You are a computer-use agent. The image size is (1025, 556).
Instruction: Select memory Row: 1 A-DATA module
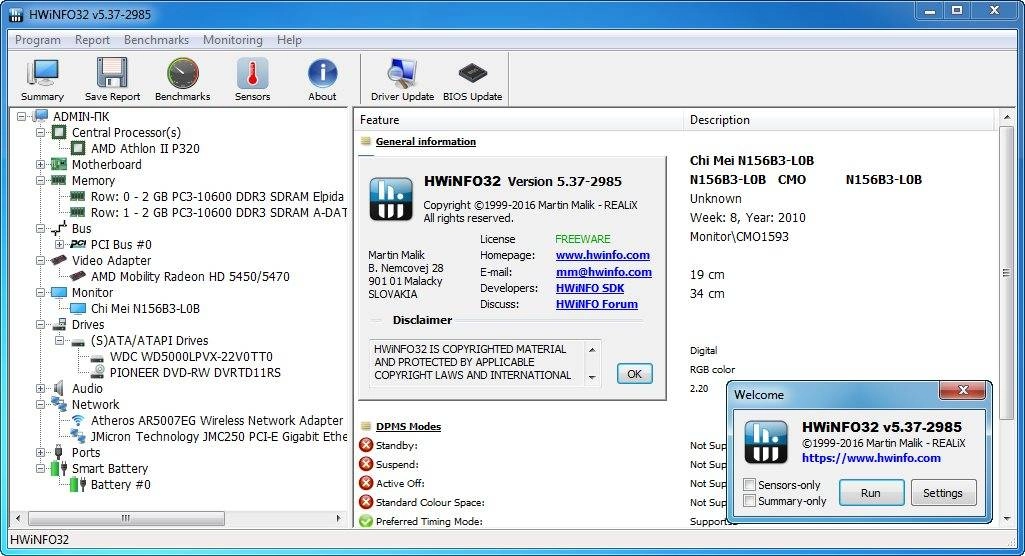[x=218, y=212]
